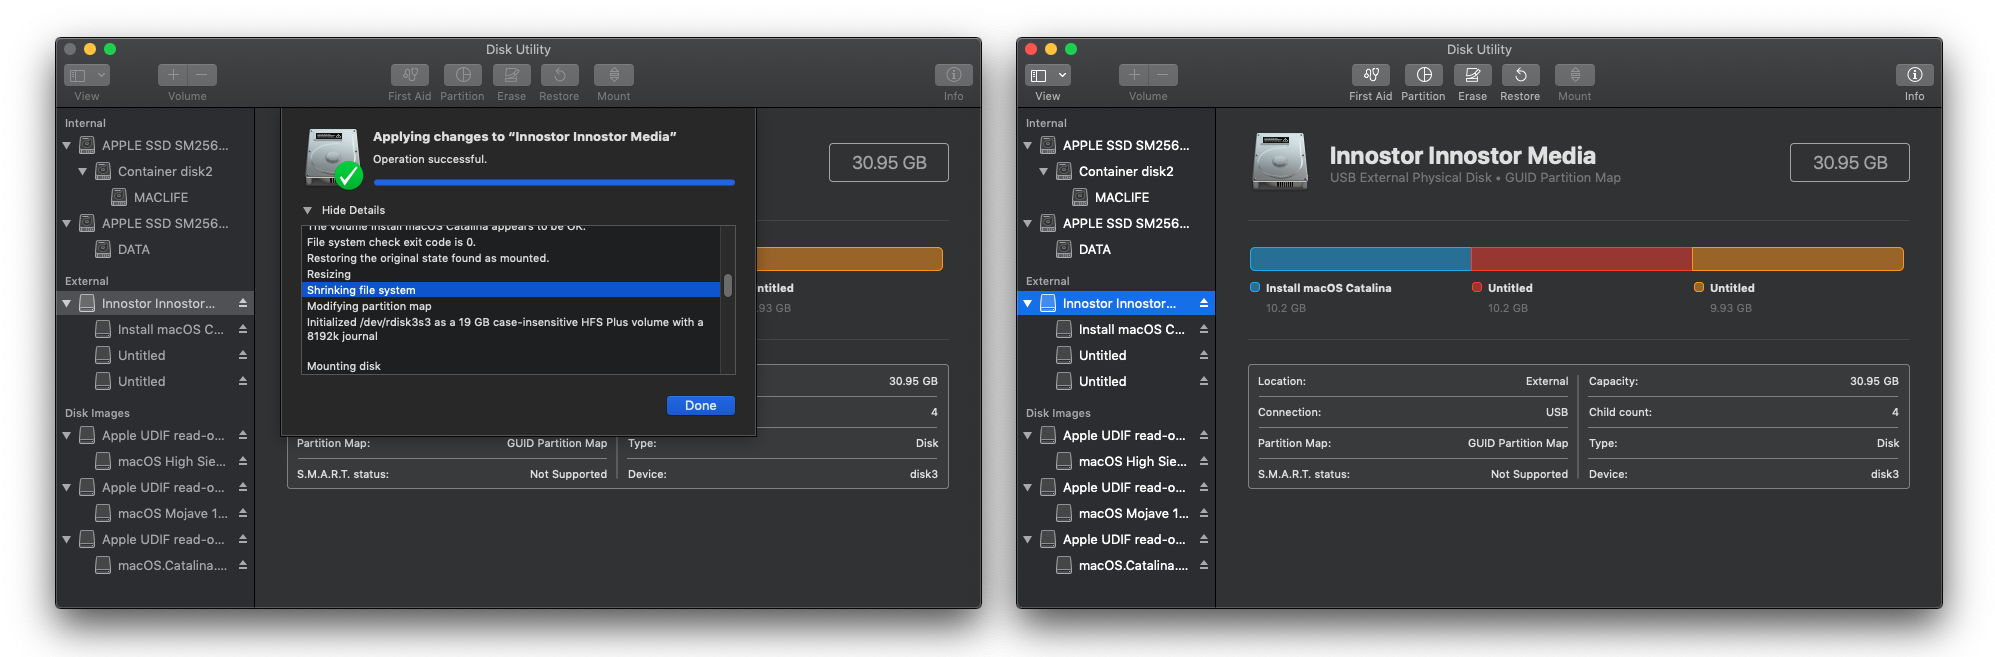Image resolution: width=1995 pixels, height=657 pixels.
Task: Click disk icon with green checkmark in dialog
Action: pos(334,158)
